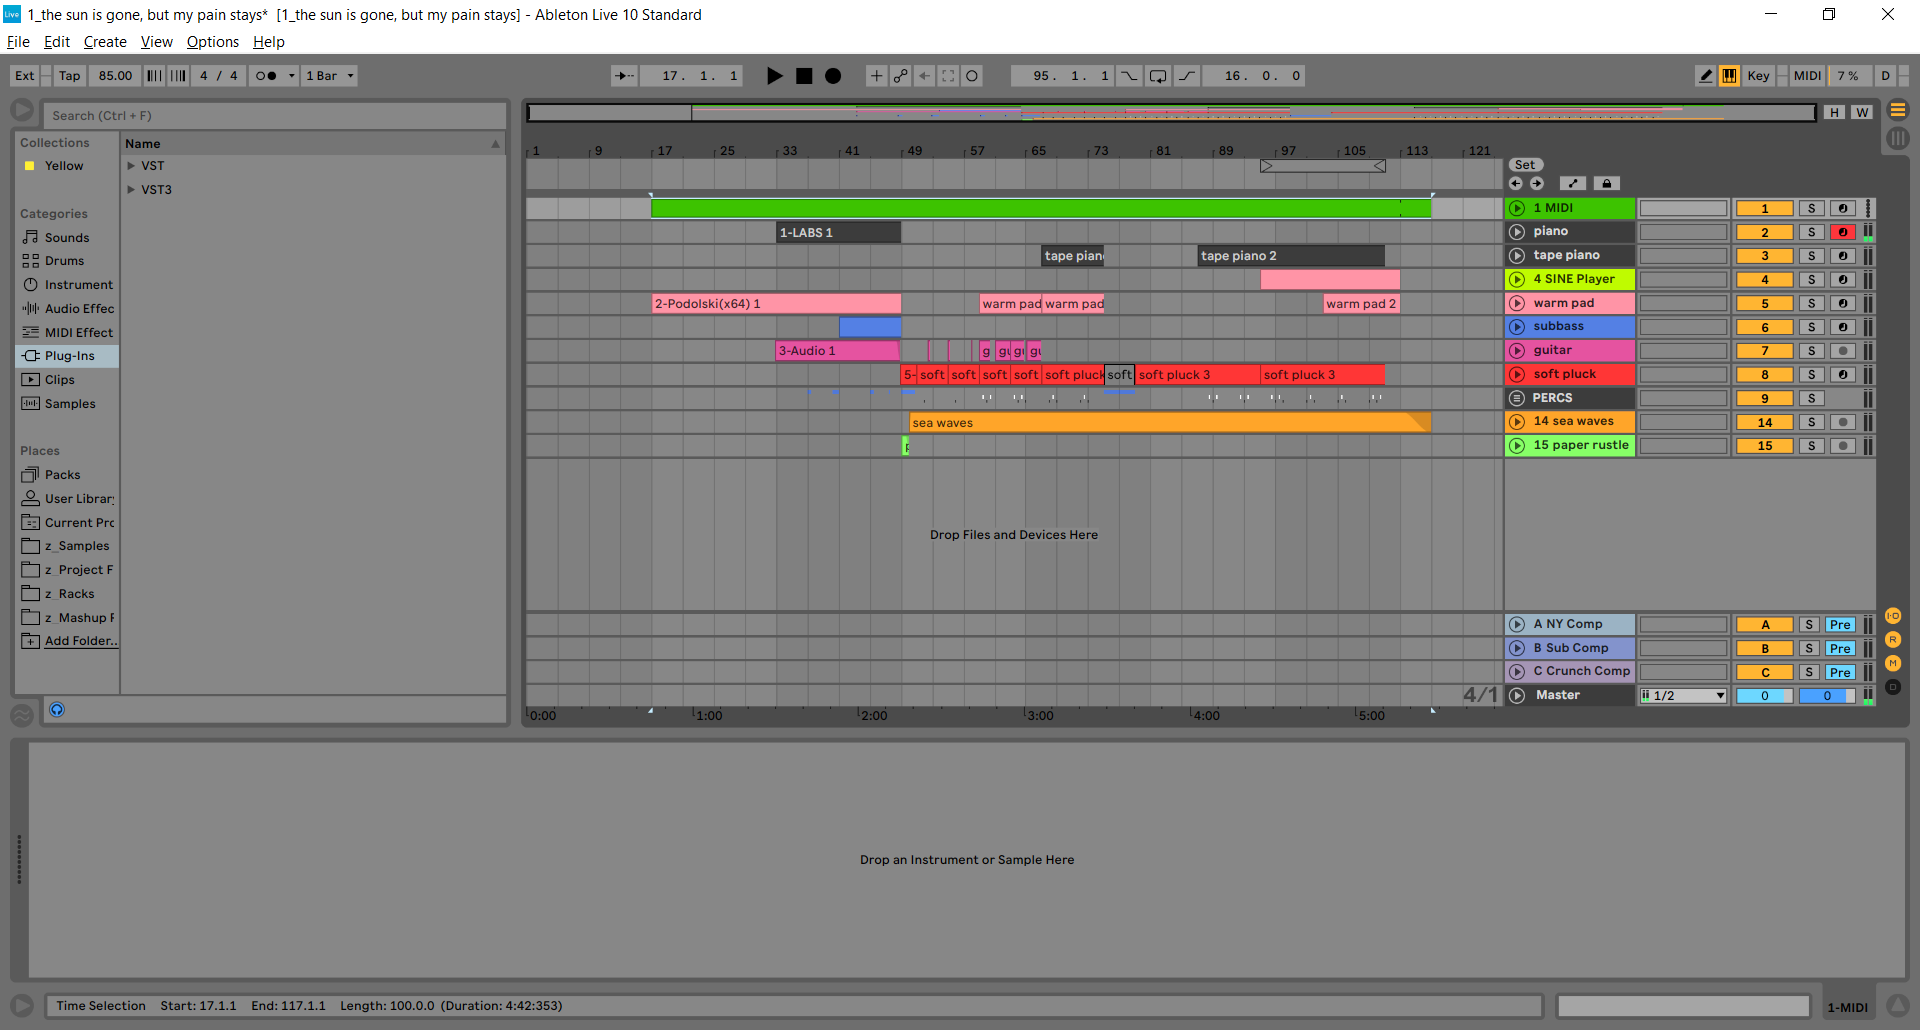Viewport: 1920px width, 1030px height.
Task: Click the Key map mode button
Action: (1758, 76)
